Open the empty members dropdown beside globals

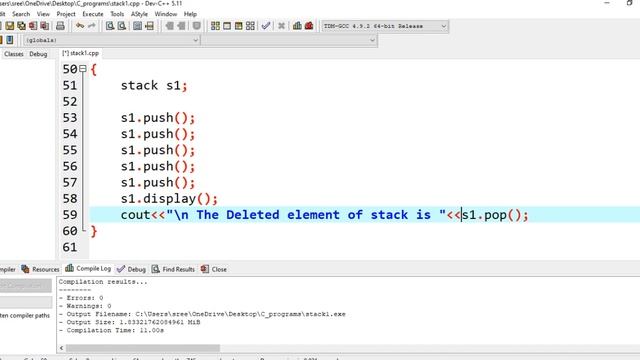(x=289, y=40)
